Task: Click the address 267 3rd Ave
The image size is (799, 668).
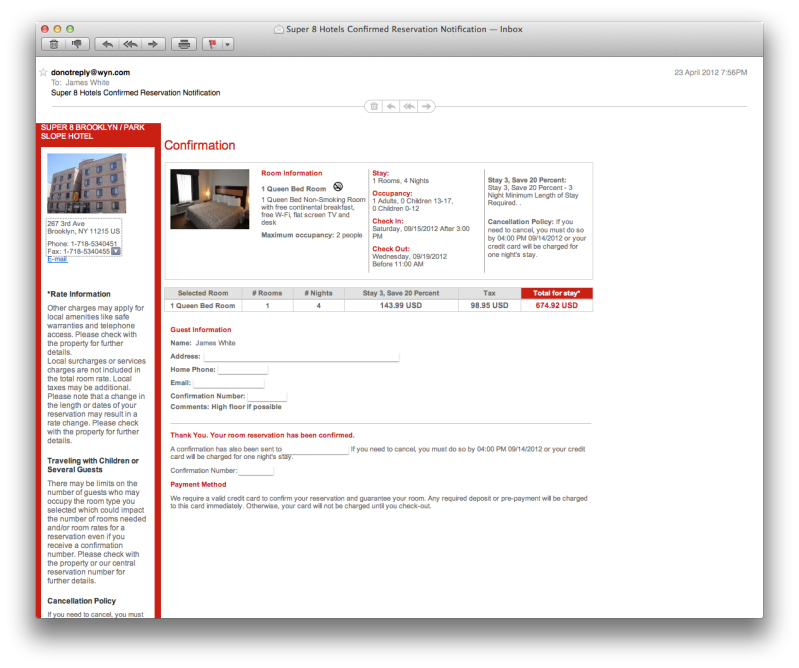Action: pos(66,224)
